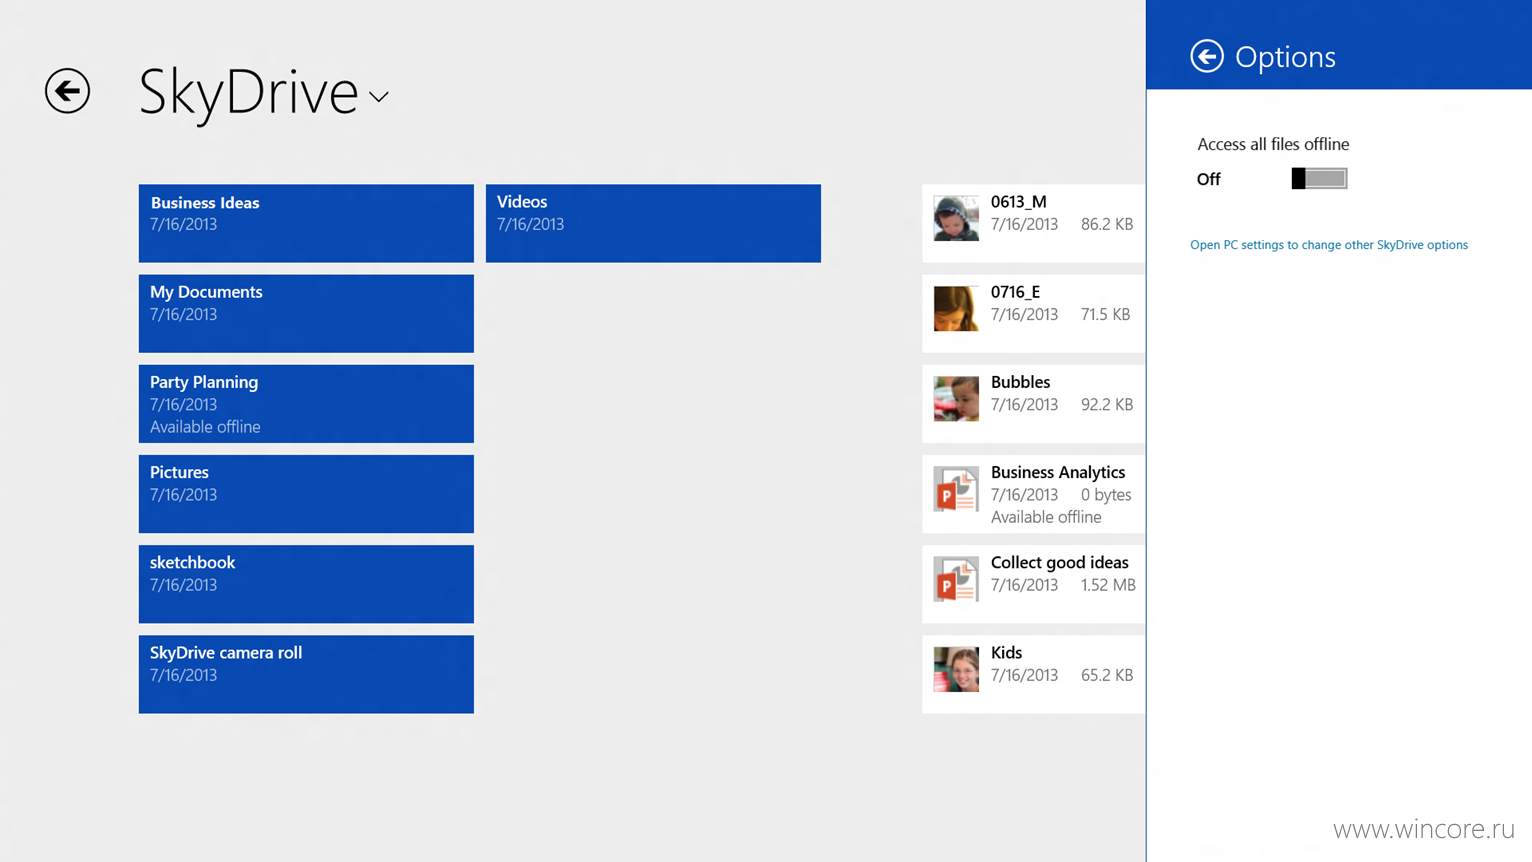Viewport: 1532px width, 862px height.
Task: Click the Bubbles photo thumbnail
Action: pyautogui.click(x=956, y=398)
